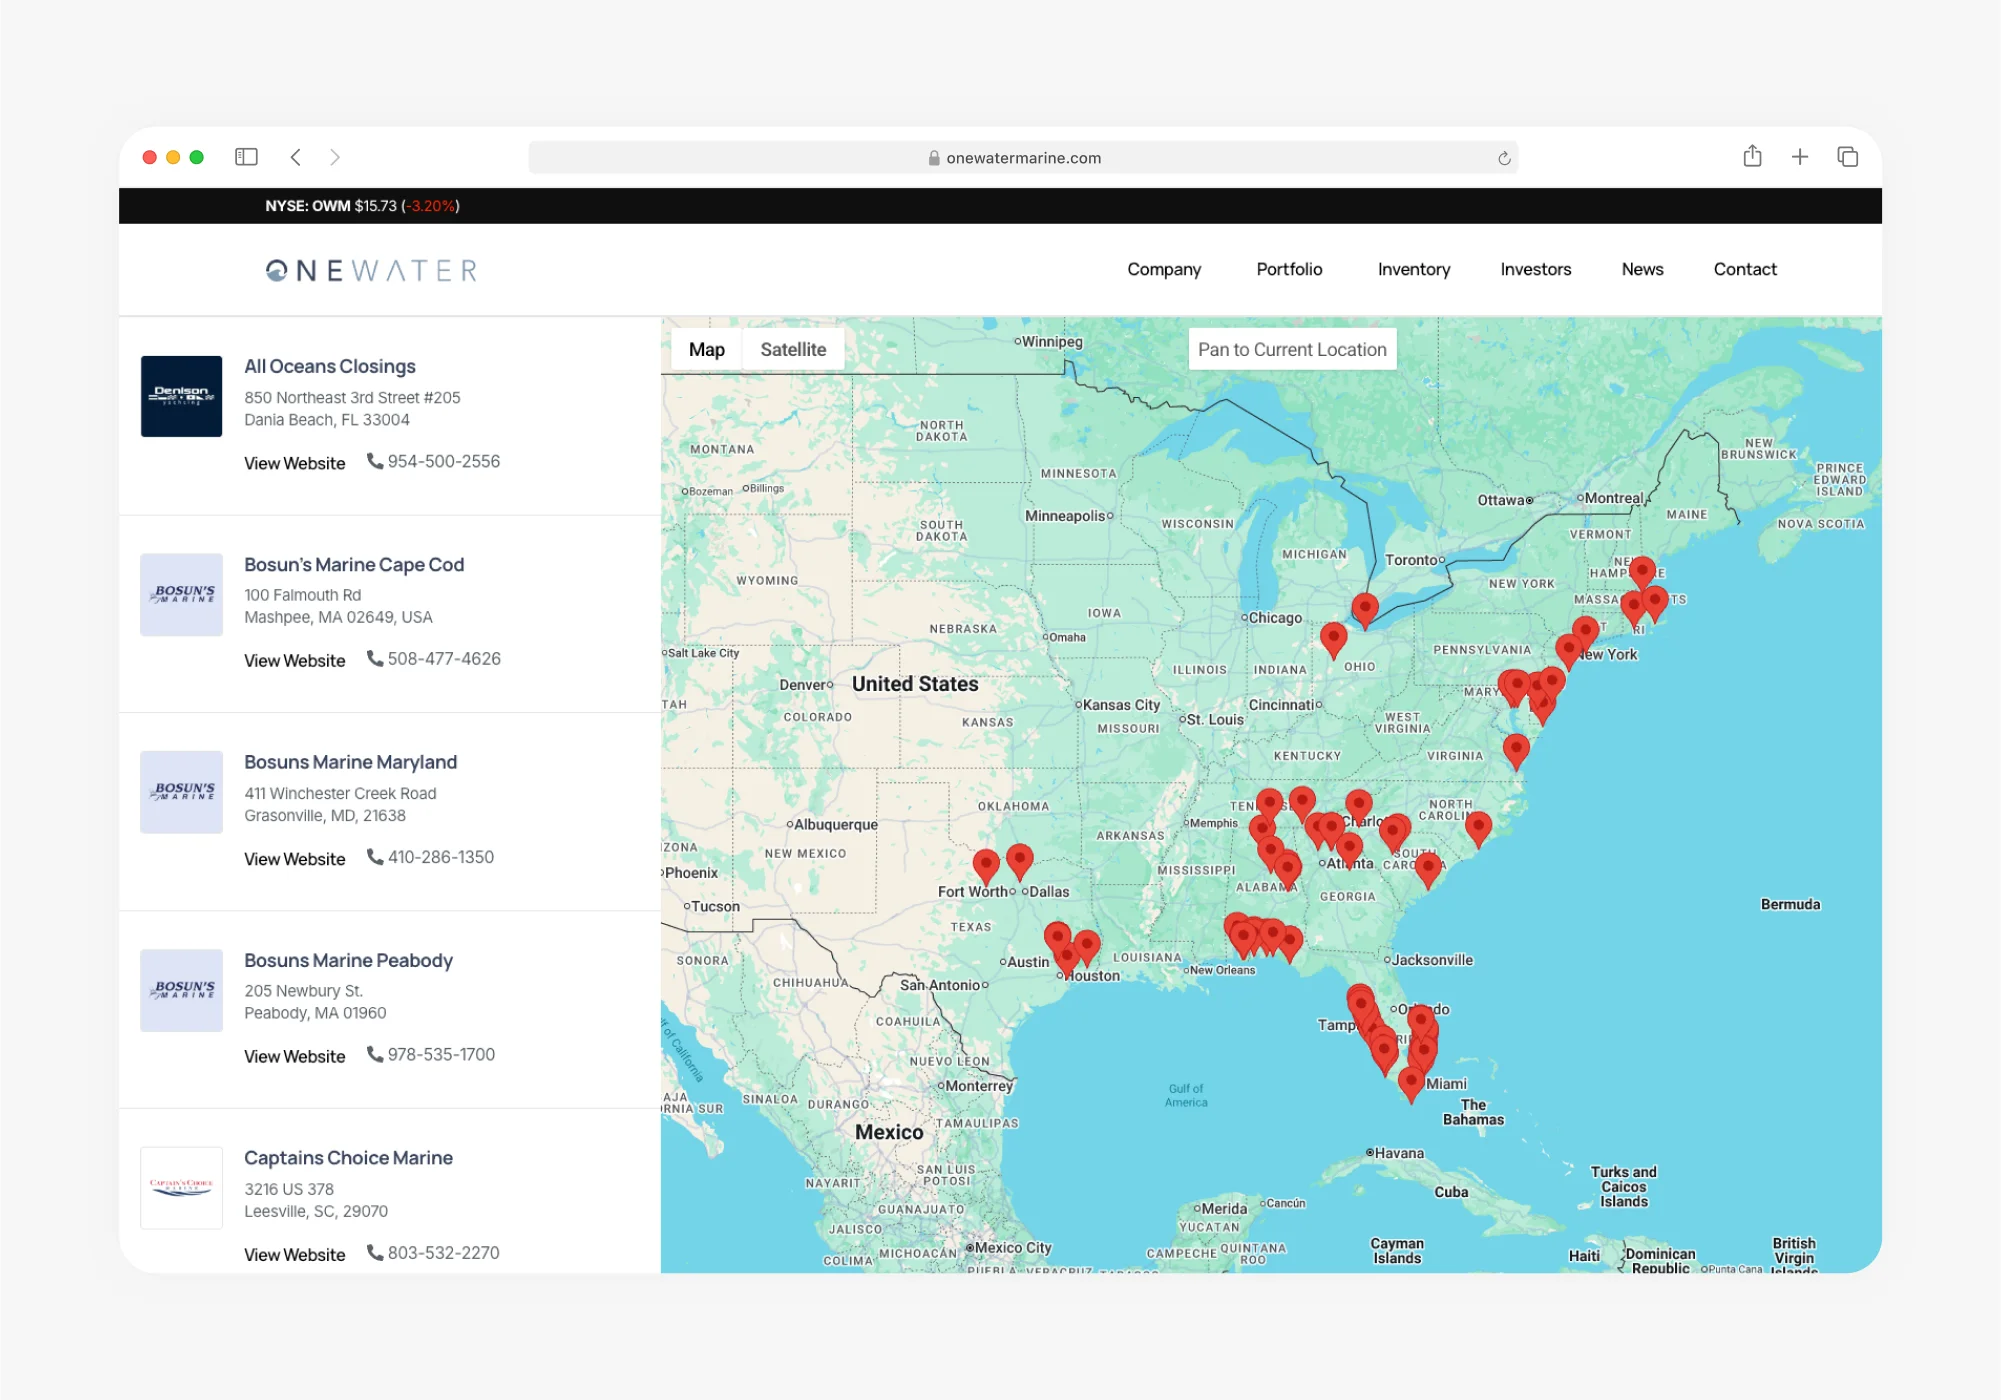
Task: Click the 411 Winchester Creek Road address
Action: 340,793
